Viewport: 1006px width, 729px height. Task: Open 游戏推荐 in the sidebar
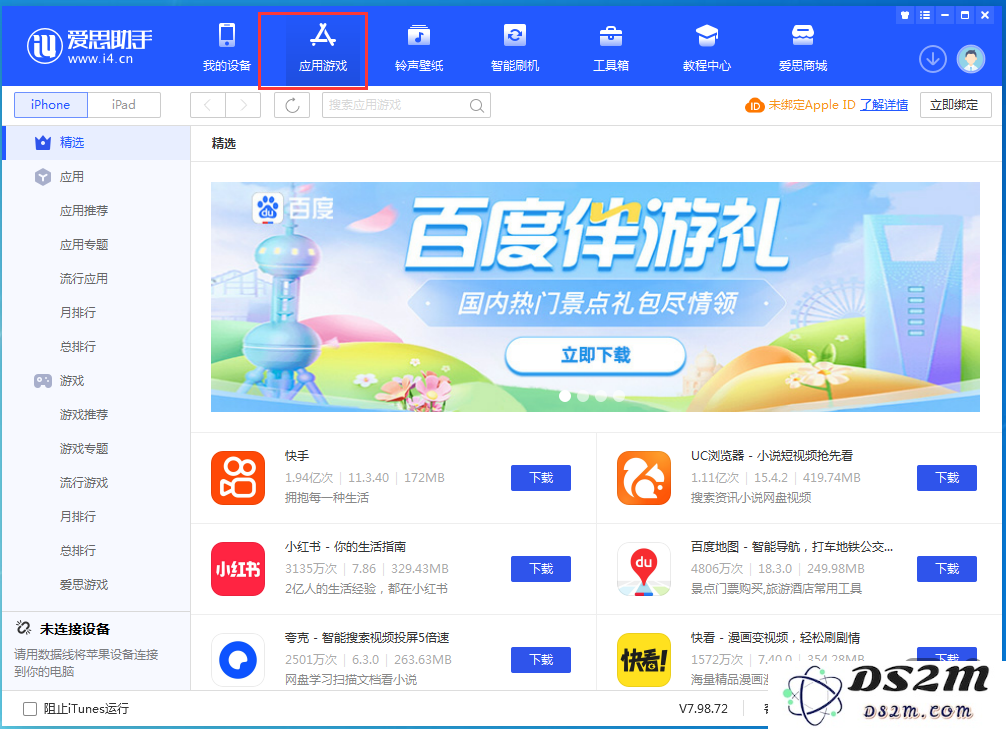tap(84, 415)
